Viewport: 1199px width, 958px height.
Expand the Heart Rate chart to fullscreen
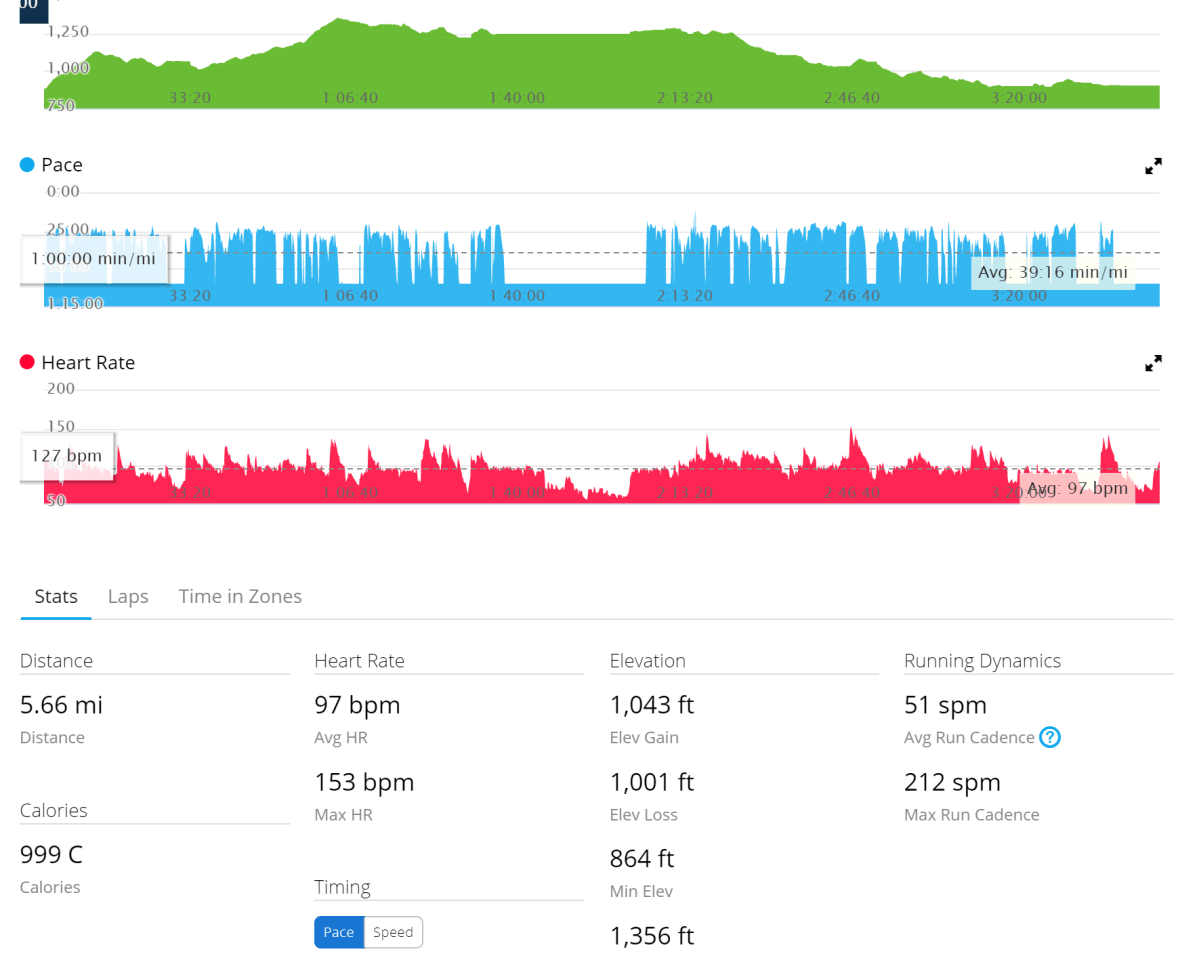pyautogui.click(x=1153, y=364)
